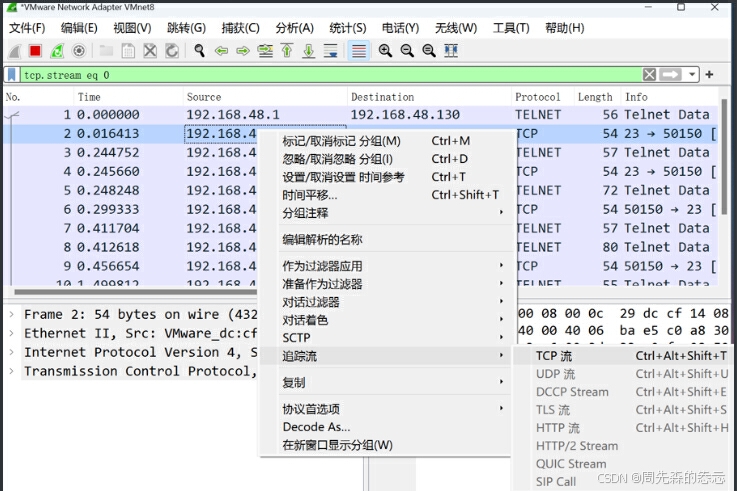Toggle packet colorization rules button
Screen dimensions: 737x491
[359, 51]
